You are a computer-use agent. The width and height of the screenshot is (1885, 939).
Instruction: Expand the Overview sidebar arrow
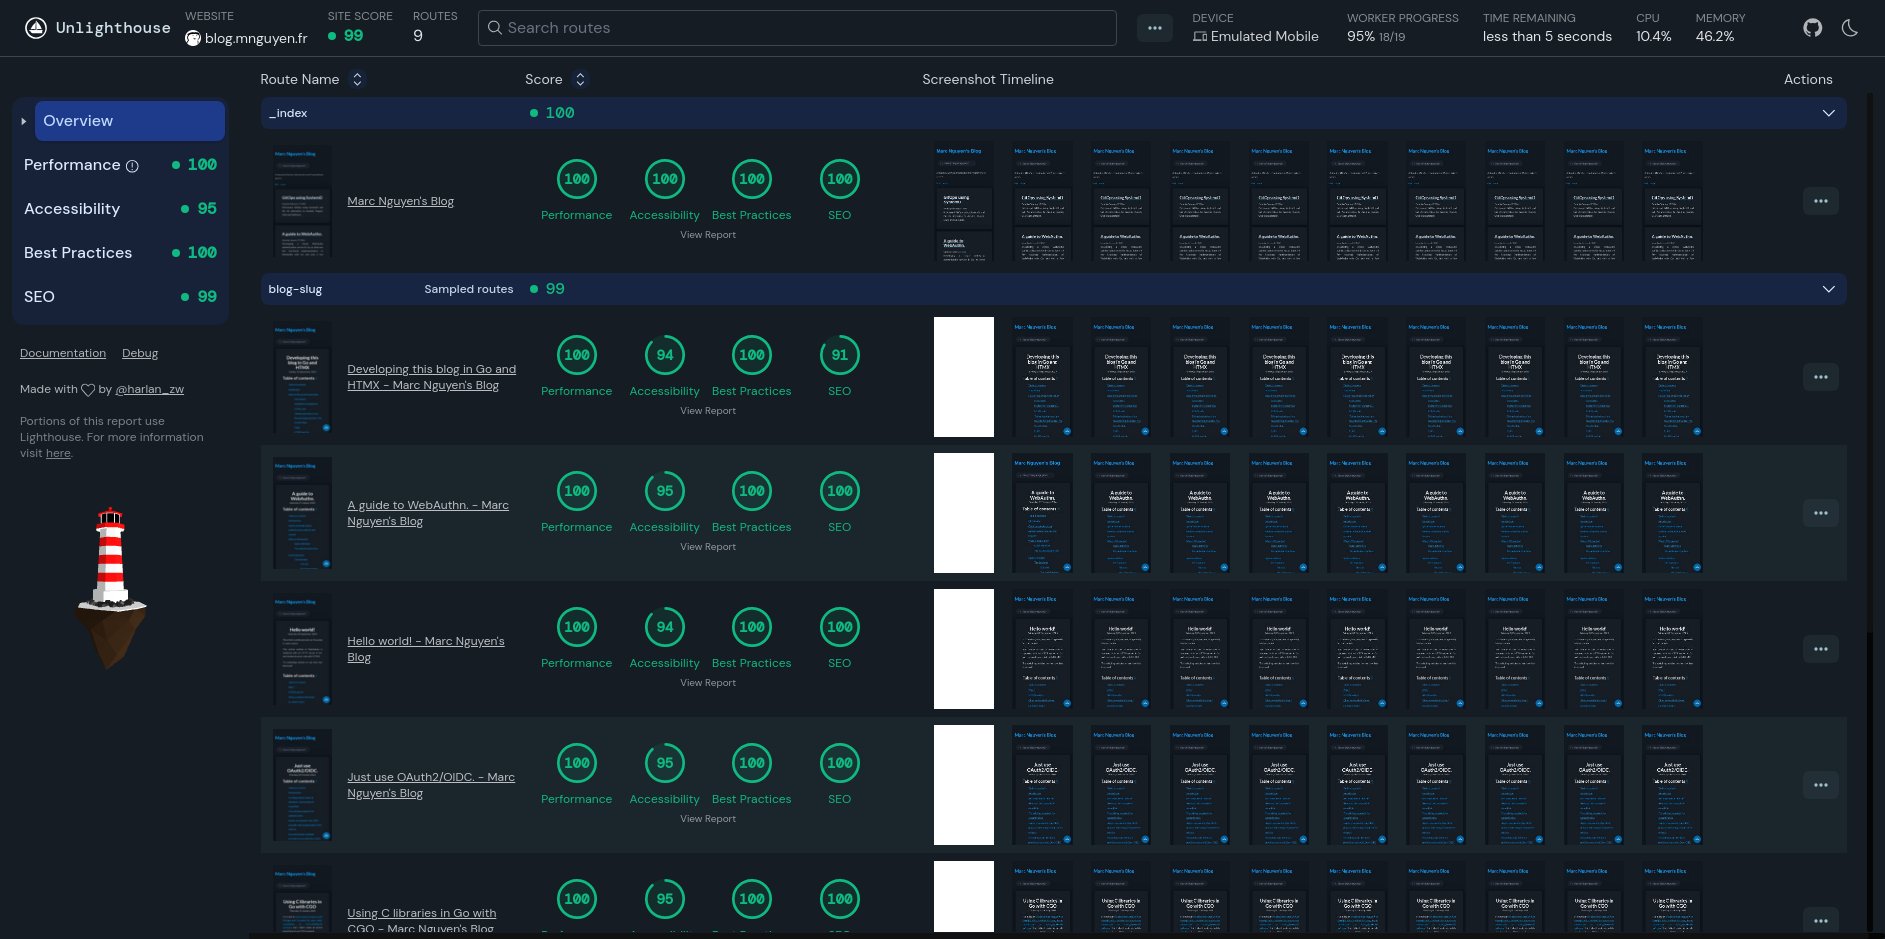tap(23, 121)
